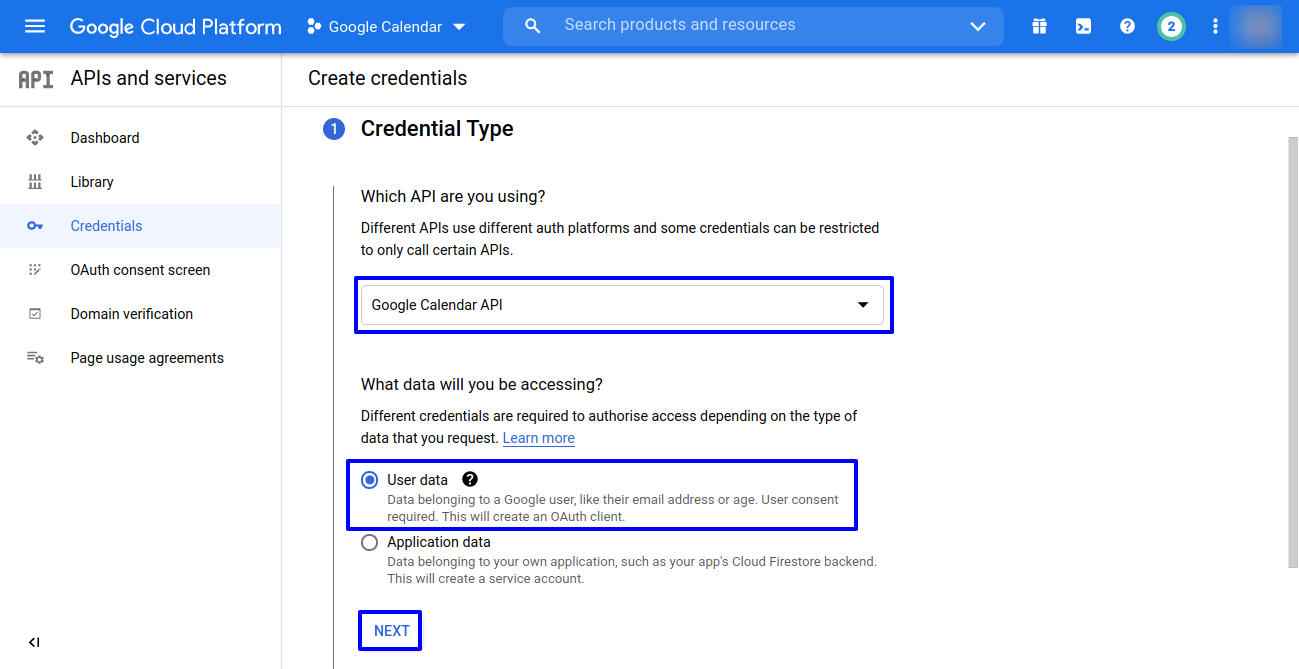
Task: Open the Google Calendar API dropdown
Action: pos(622,305)
